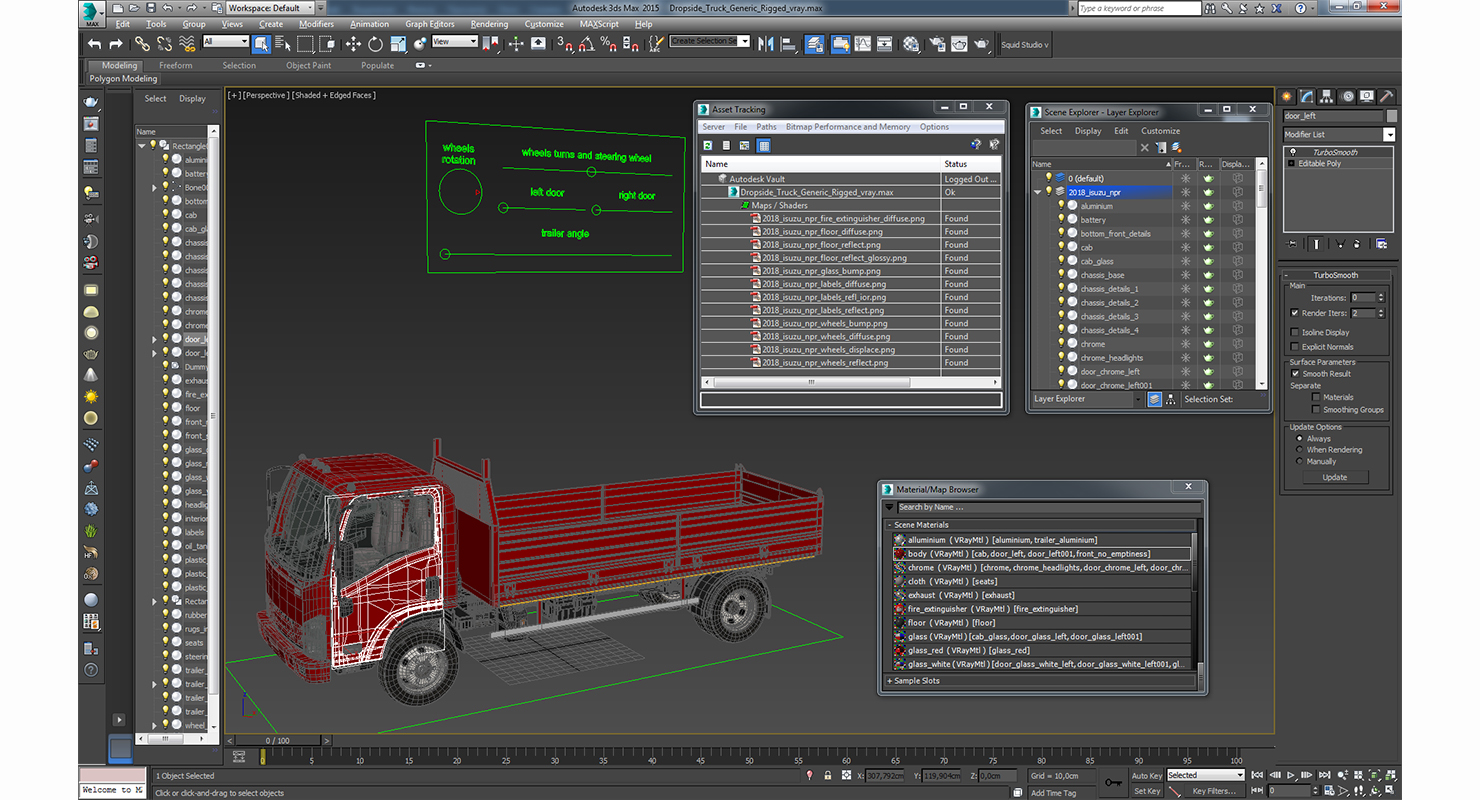
Task: Enable Separate by Smoothing Groups checkbox
Action: (x=1315, y=410)
